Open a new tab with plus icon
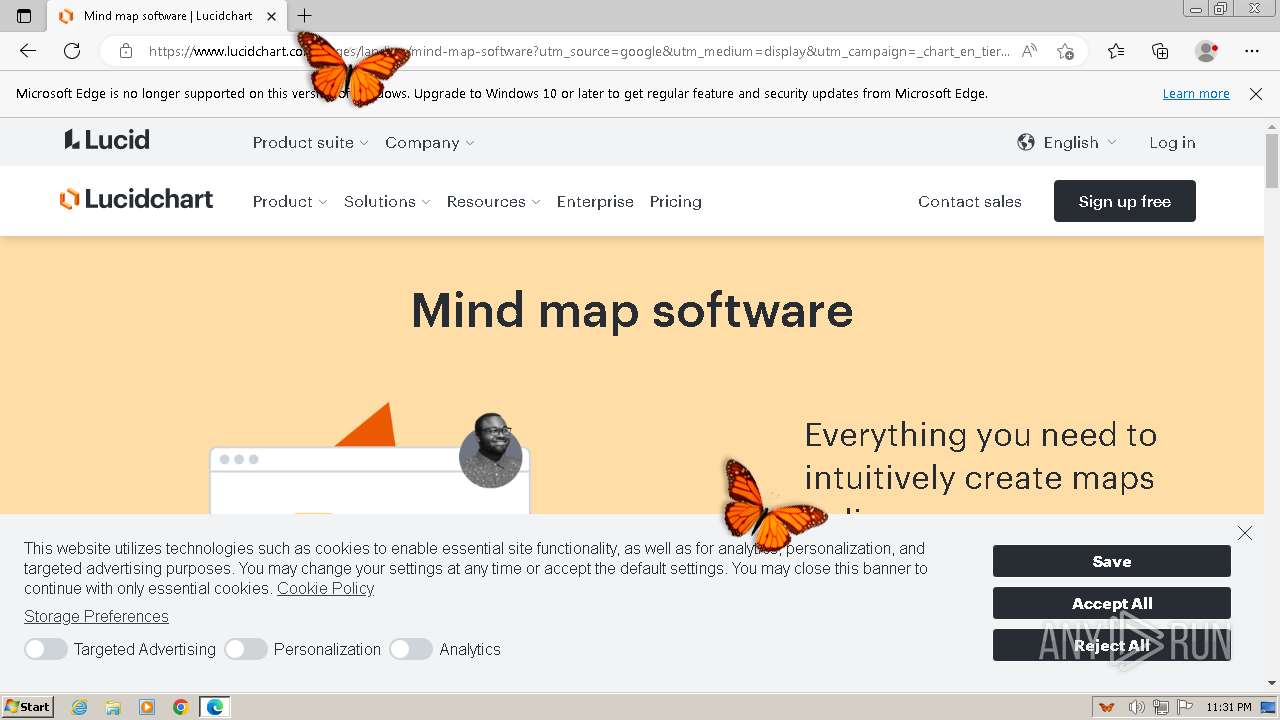The height and width of the screenshot is (720, 1280). [305, 15]
